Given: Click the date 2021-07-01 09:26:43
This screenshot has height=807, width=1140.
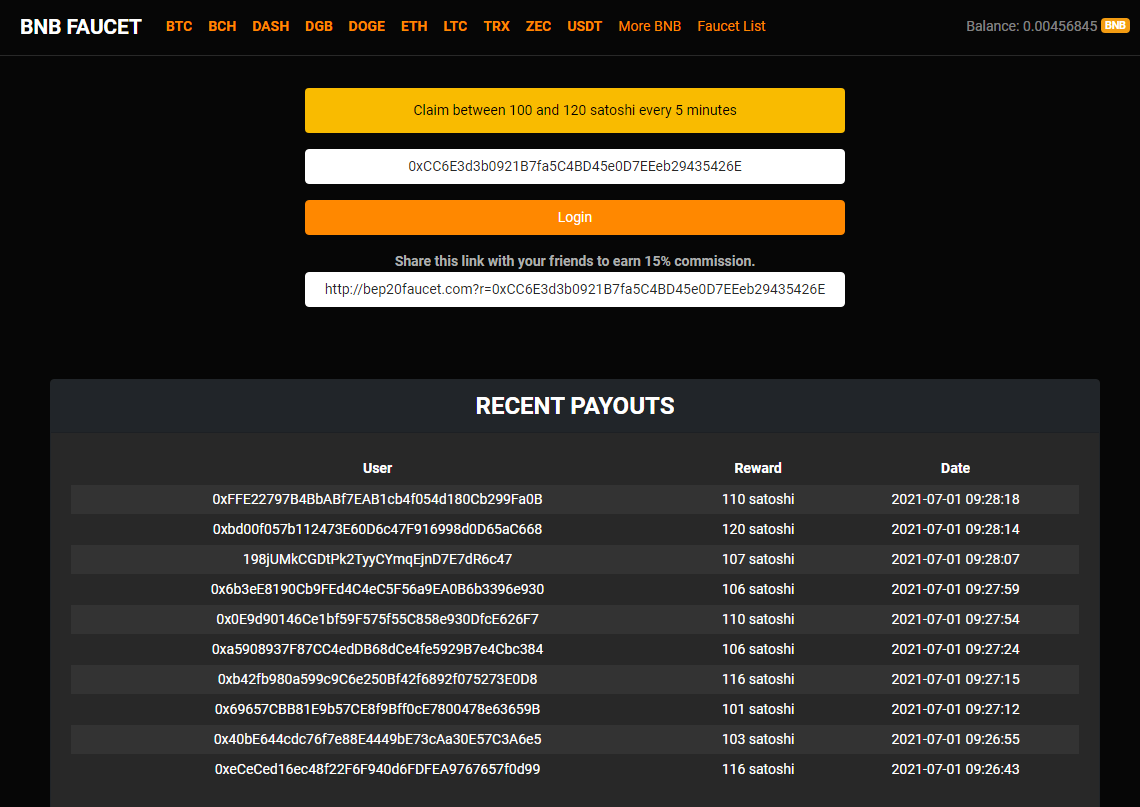Looking at the screenshot, I should pos(955,769).
